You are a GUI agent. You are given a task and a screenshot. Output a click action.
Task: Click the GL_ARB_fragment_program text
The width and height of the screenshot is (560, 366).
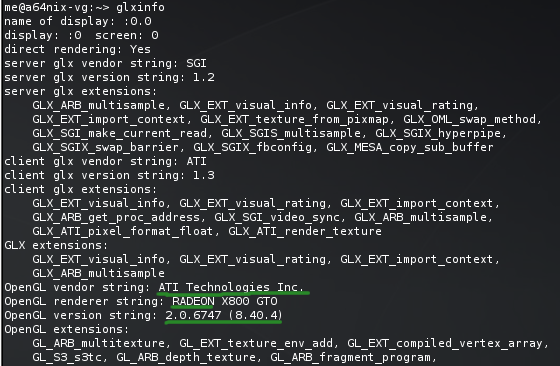pyautogui.click(x=350, y=357)
